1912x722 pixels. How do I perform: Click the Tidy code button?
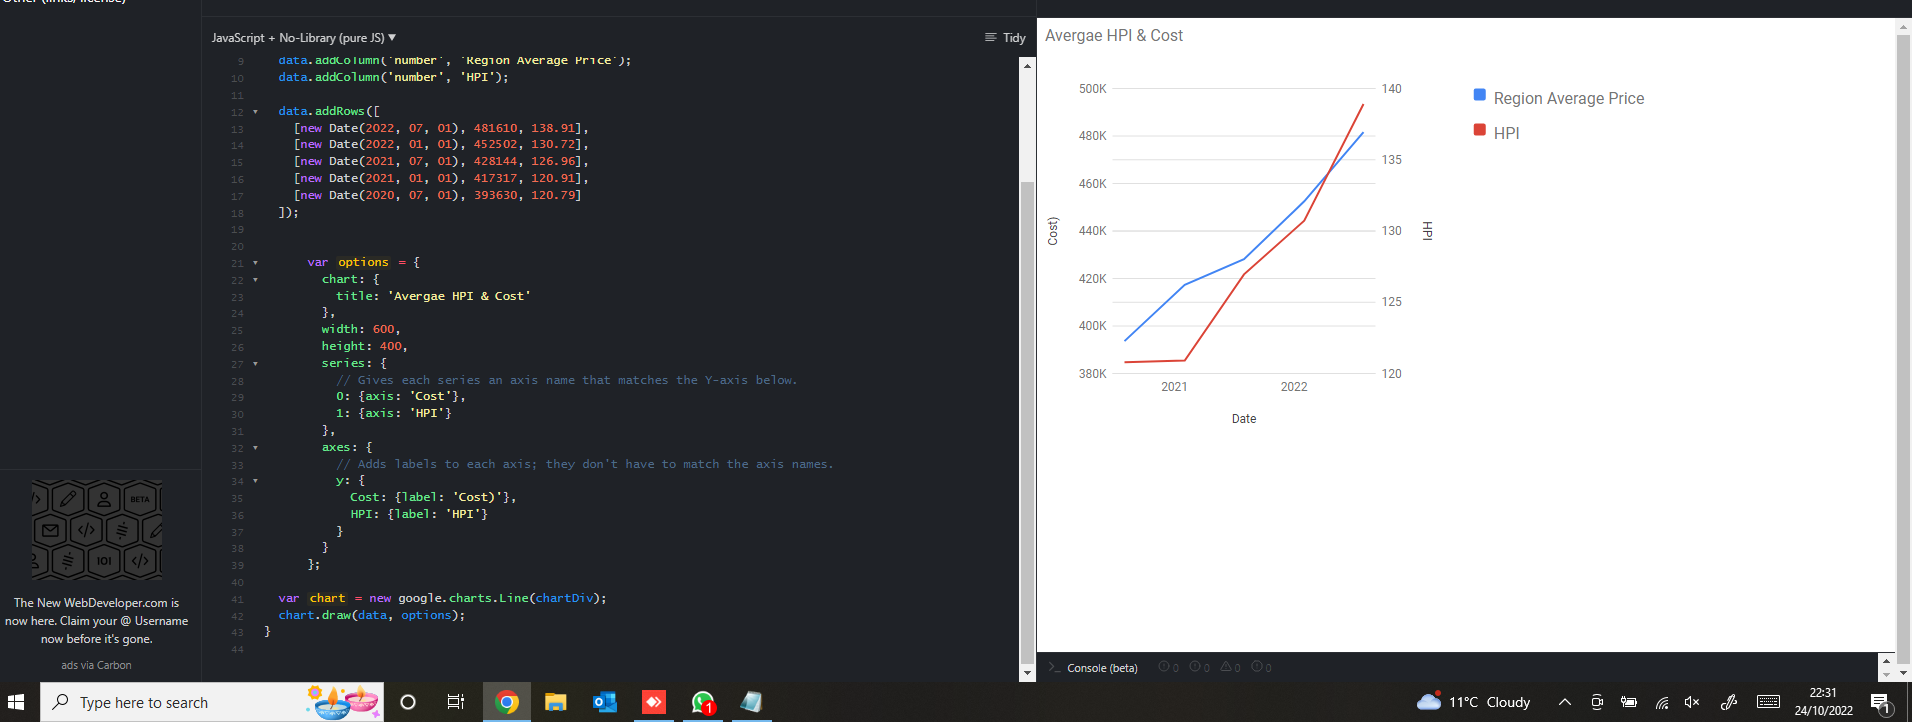pos(1005,38)
